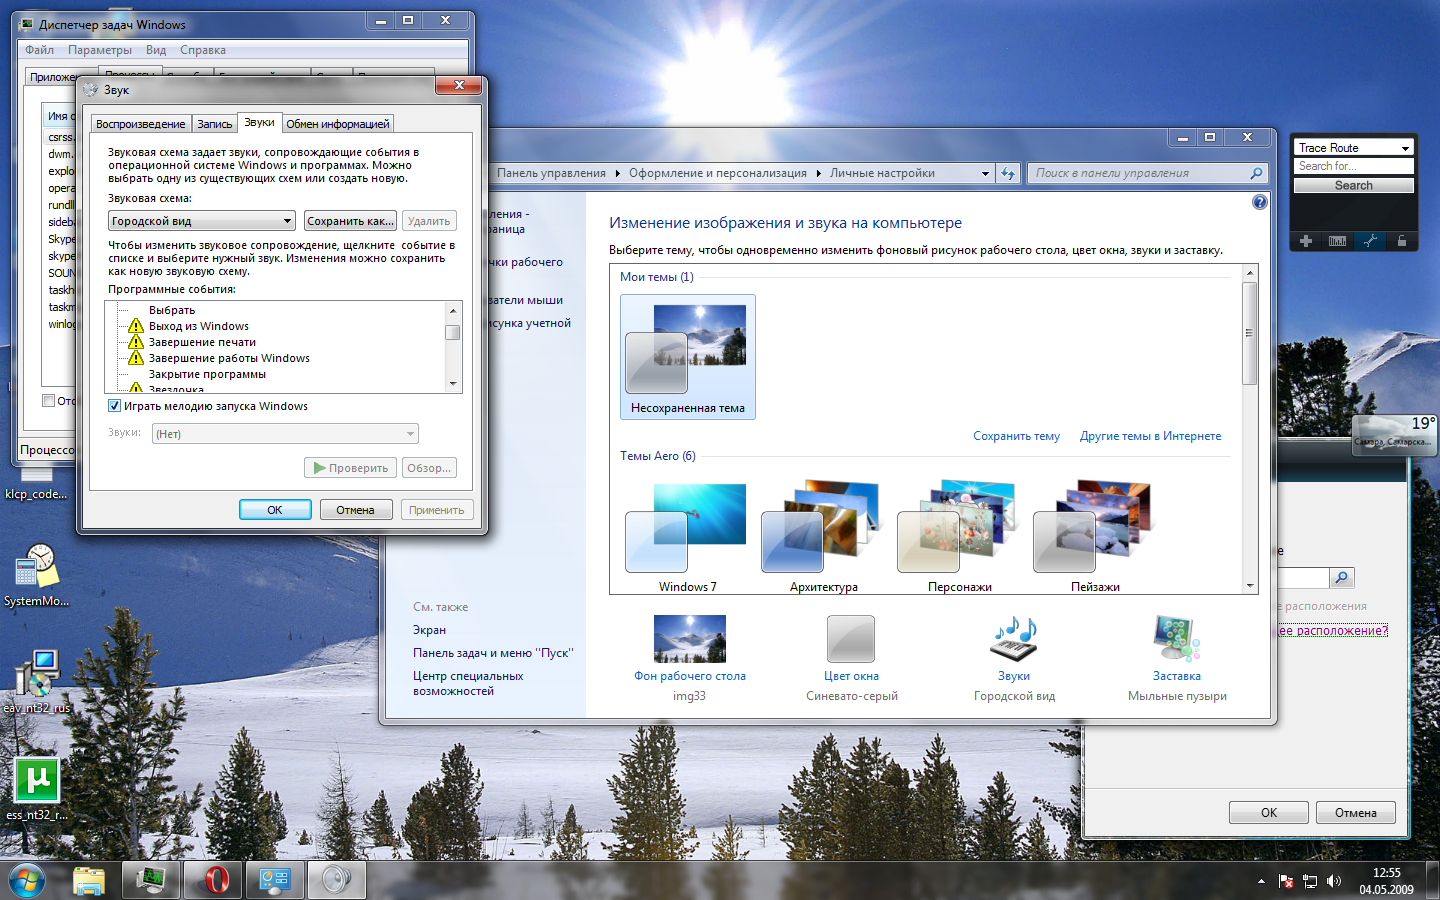Open the weather gadget showing 19°
This screenshot has height=900, width=1440.
tap(1395, 435)
